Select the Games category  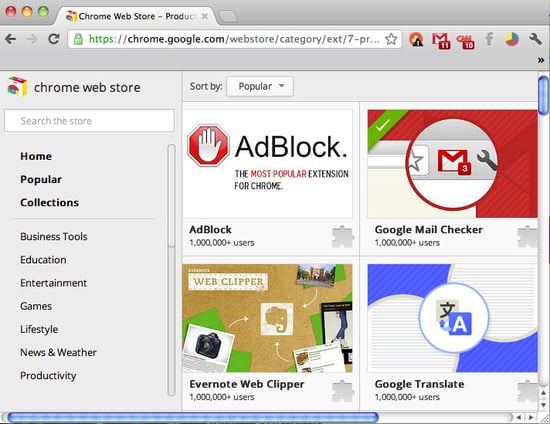click(x=36, y=306)
